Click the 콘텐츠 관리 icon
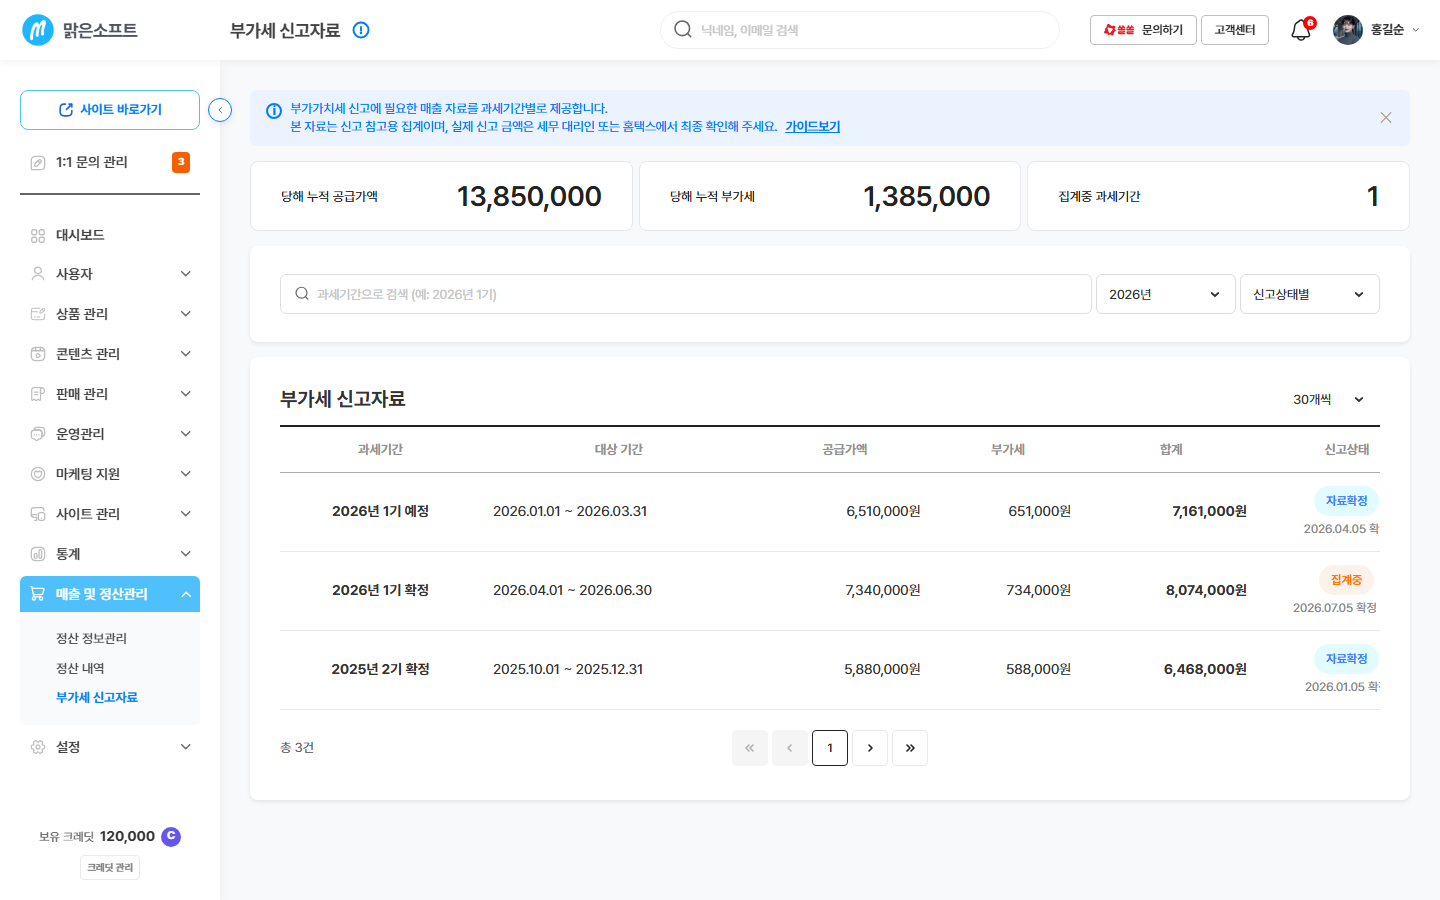The image size is (1440, 900). (x=38, y=354)
